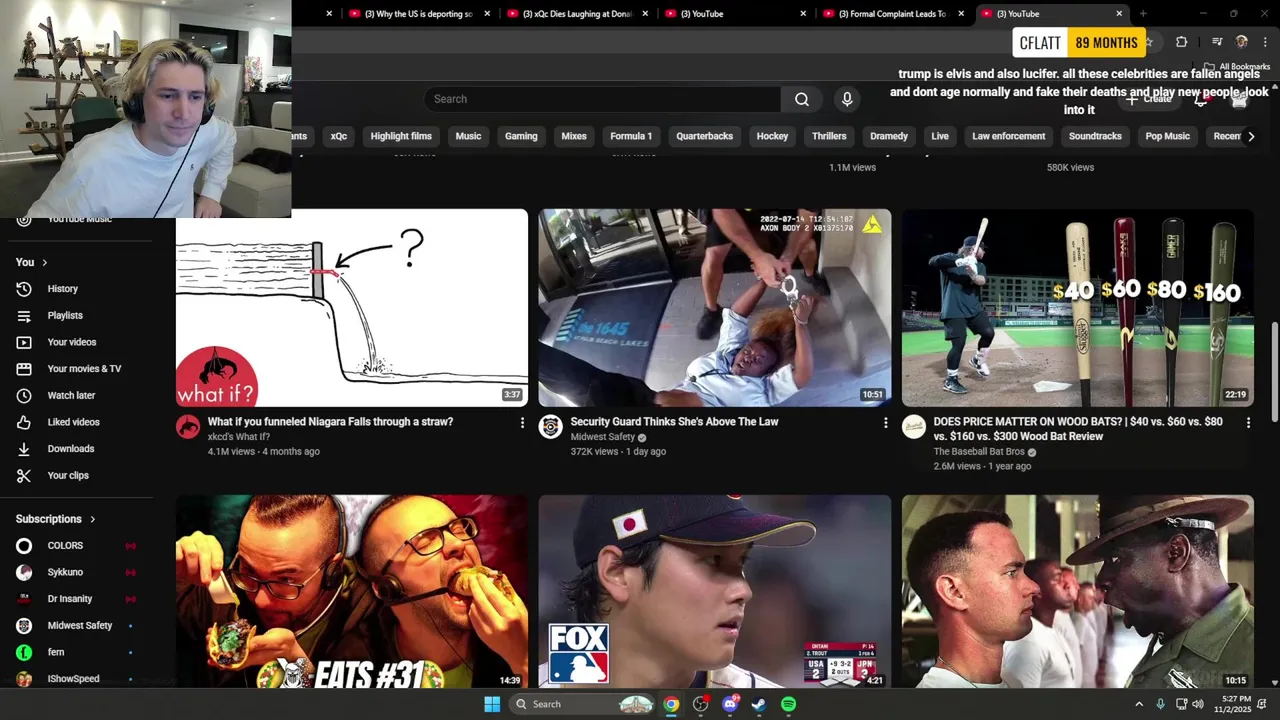The width and height of the screenshot is (1280, 720).
Task: Open new tab with plus button
Action: tap(1143, 14)
